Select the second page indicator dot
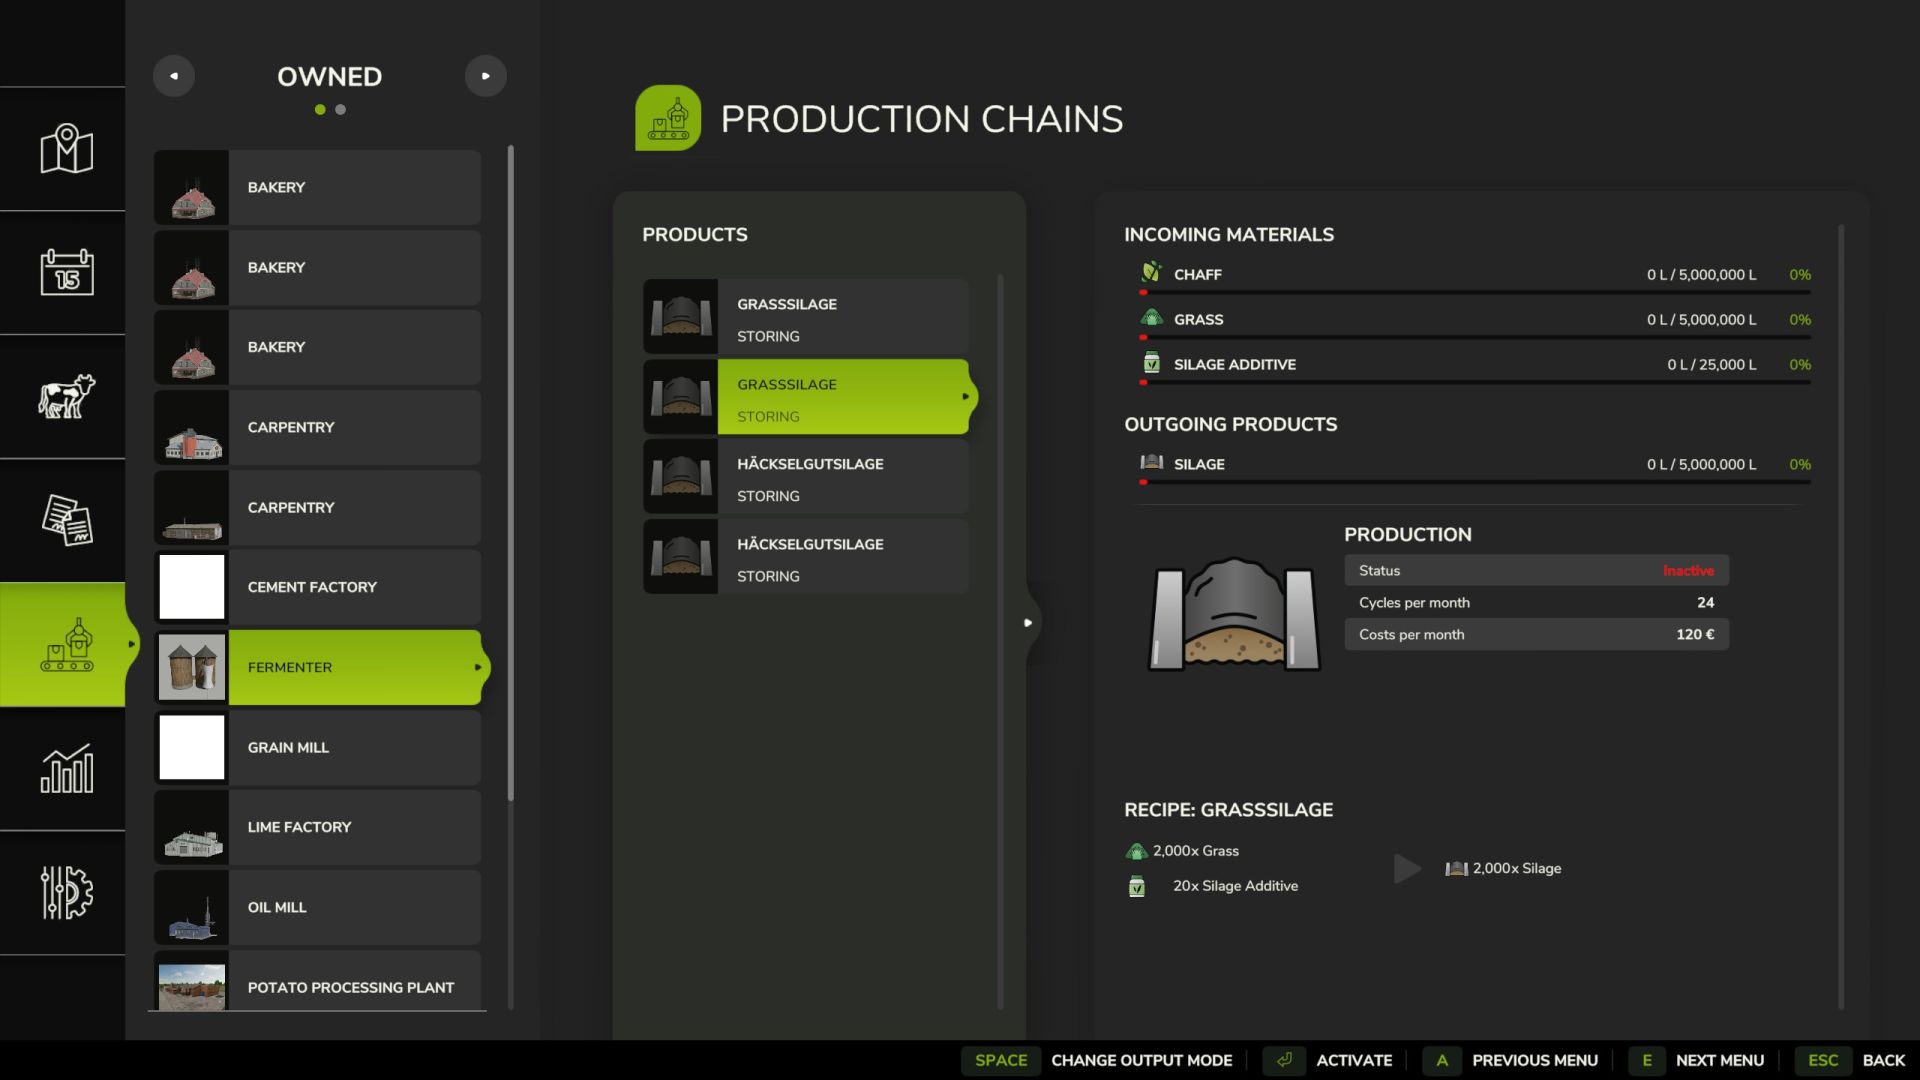This screenshot has width=1920, height=1080. pos(341,110)
